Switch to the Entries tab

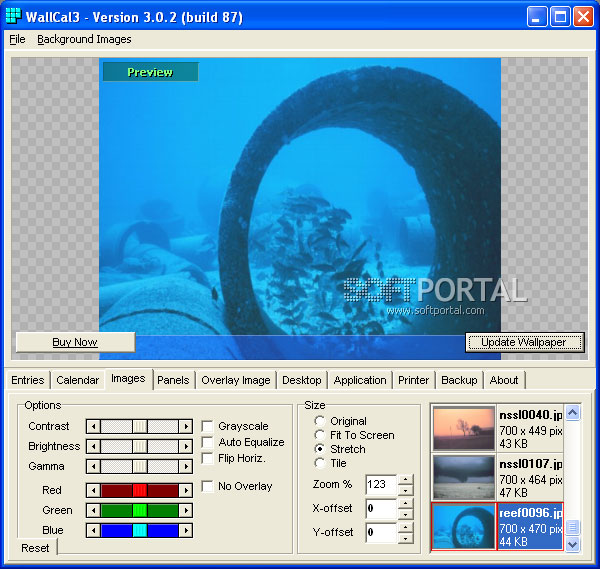click(28, 380)
